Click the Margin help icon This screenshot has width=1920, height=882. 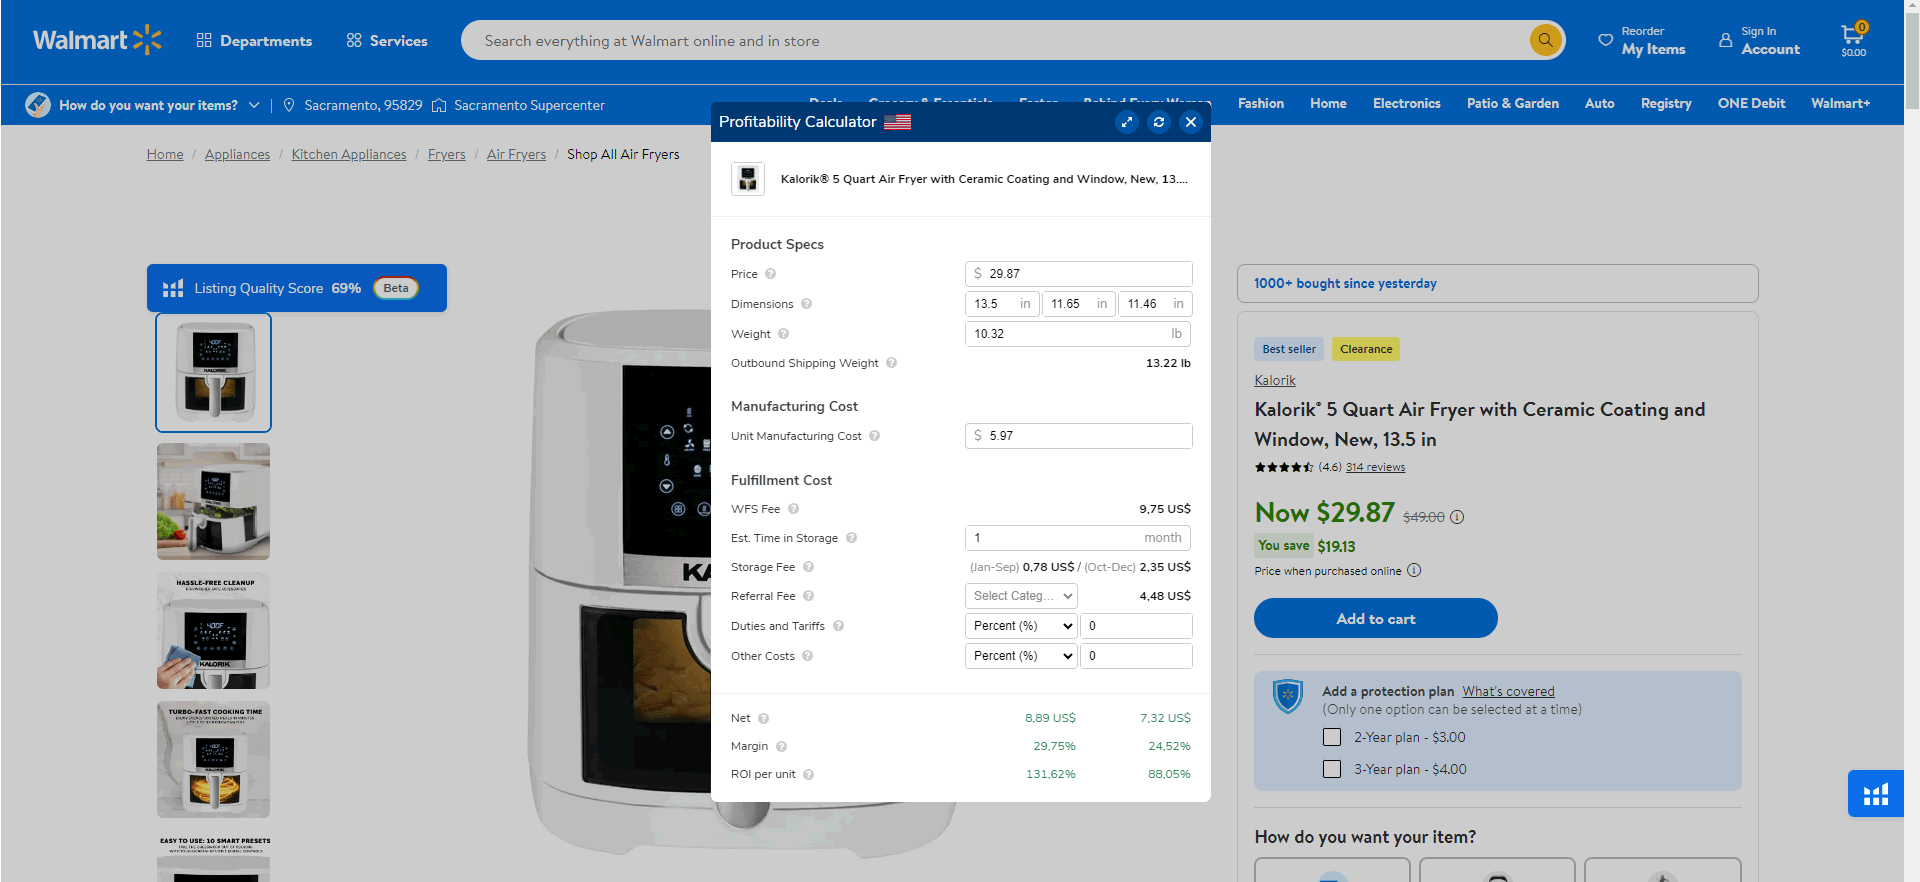click(781, 746)
